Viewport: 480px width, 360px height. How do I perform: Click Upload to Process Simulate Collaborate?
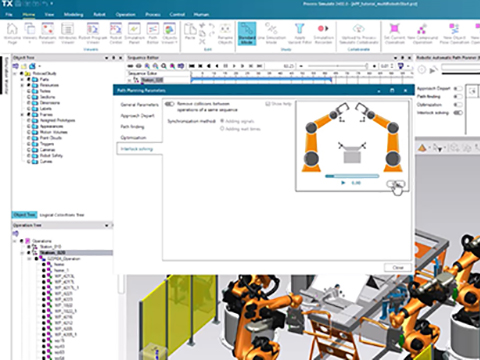[x=359, y=33]
